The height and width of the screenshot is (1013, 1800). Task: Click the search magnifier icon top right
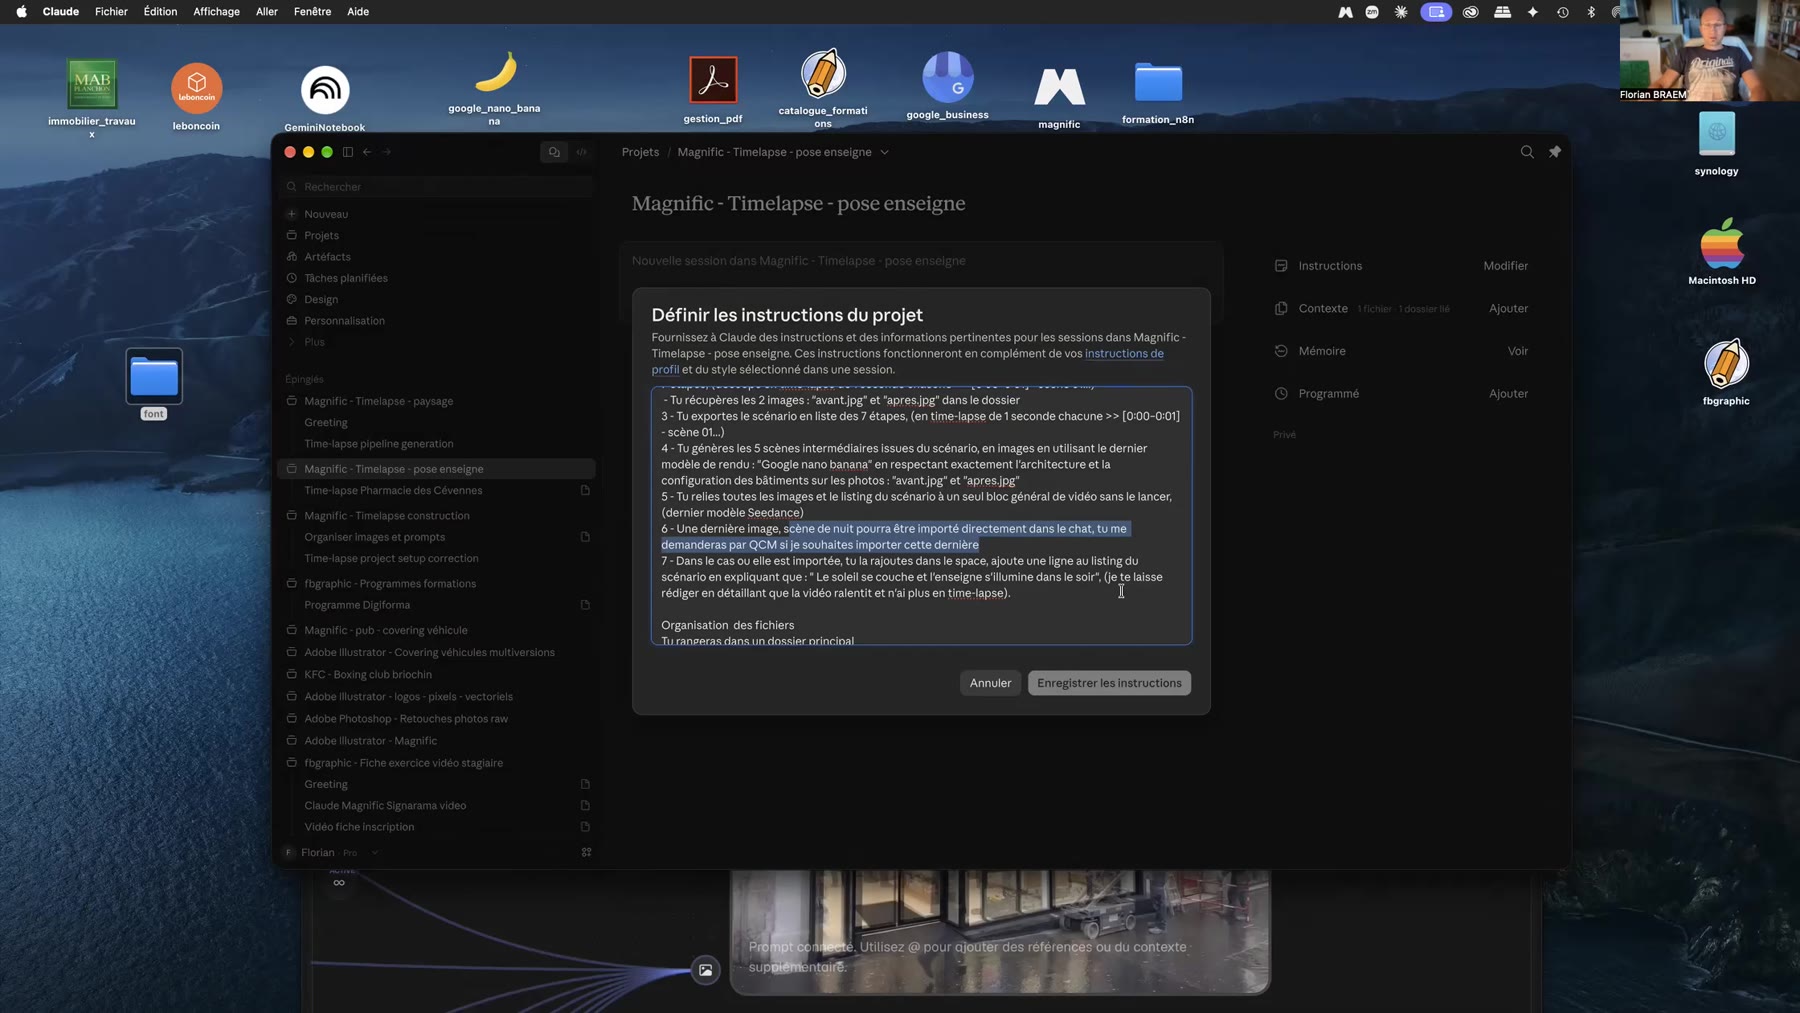coord(1527,152)
